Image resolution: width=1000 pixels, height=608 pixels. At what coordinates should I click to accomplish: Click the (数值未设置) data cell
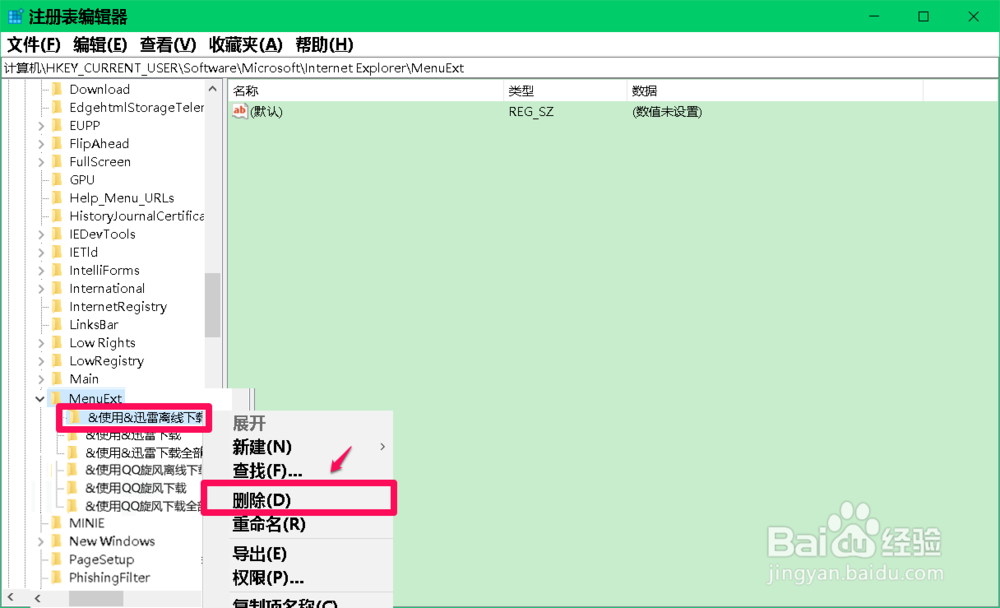tap(666, 112)
